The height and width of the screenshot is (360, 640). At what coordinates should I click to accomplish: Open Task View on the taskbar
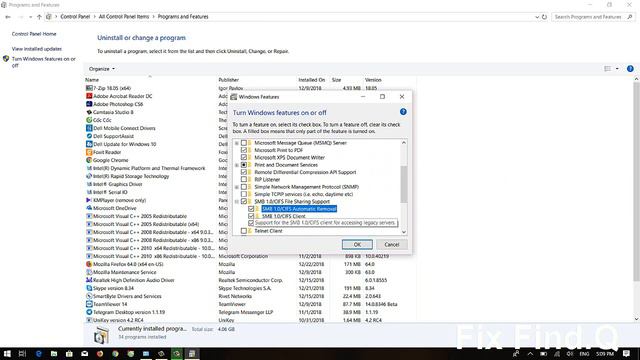[22, 353]
